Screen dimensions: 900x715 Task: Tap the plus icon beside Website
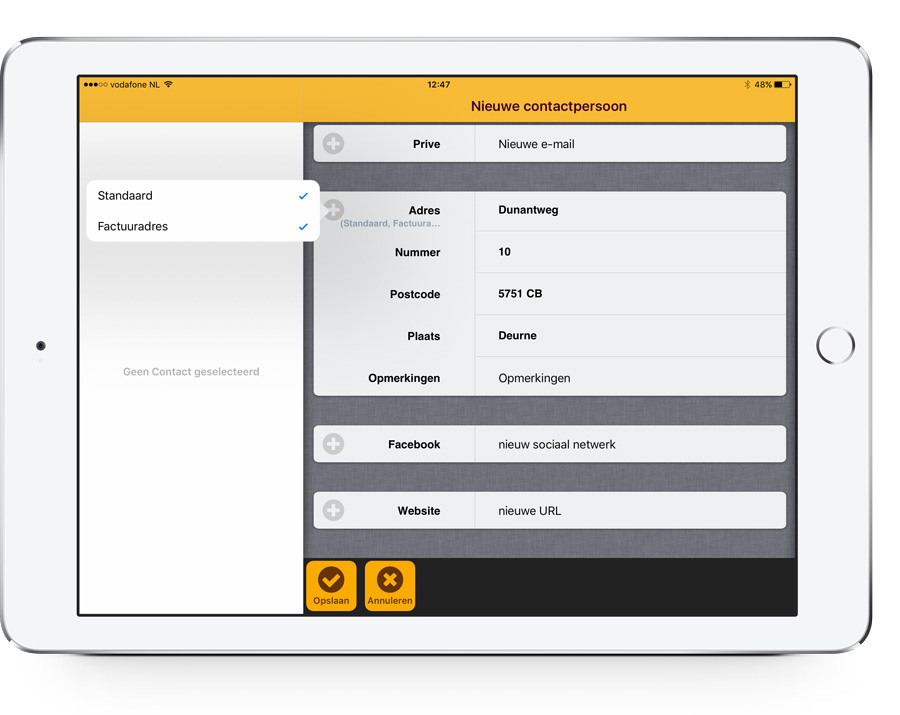(332, 510)
